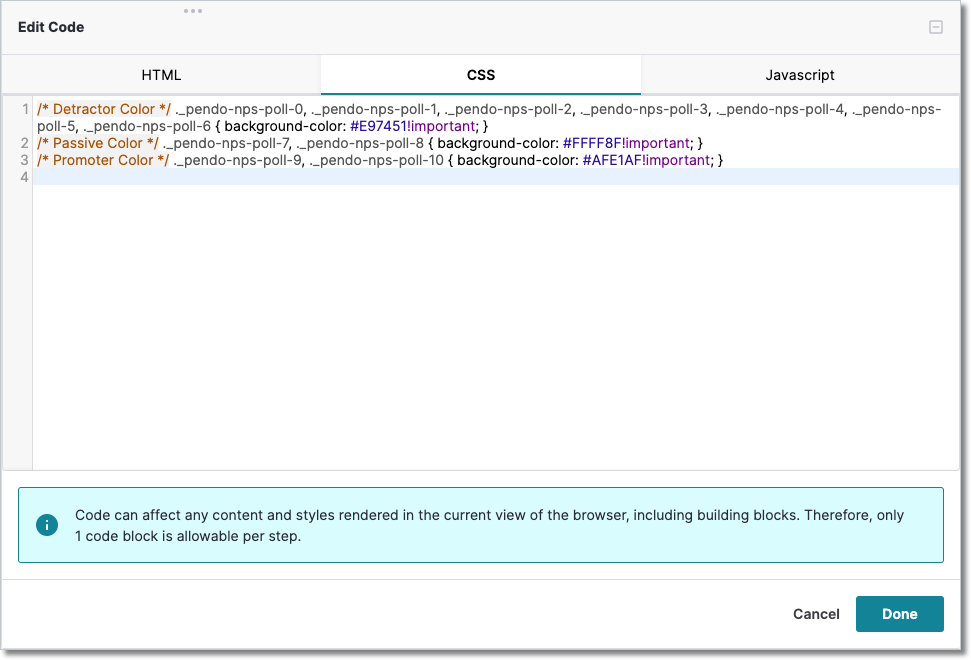Click line number 1 in the gutter
The width and height of the screenshot is (971, 660).
[x=24, y=109]
